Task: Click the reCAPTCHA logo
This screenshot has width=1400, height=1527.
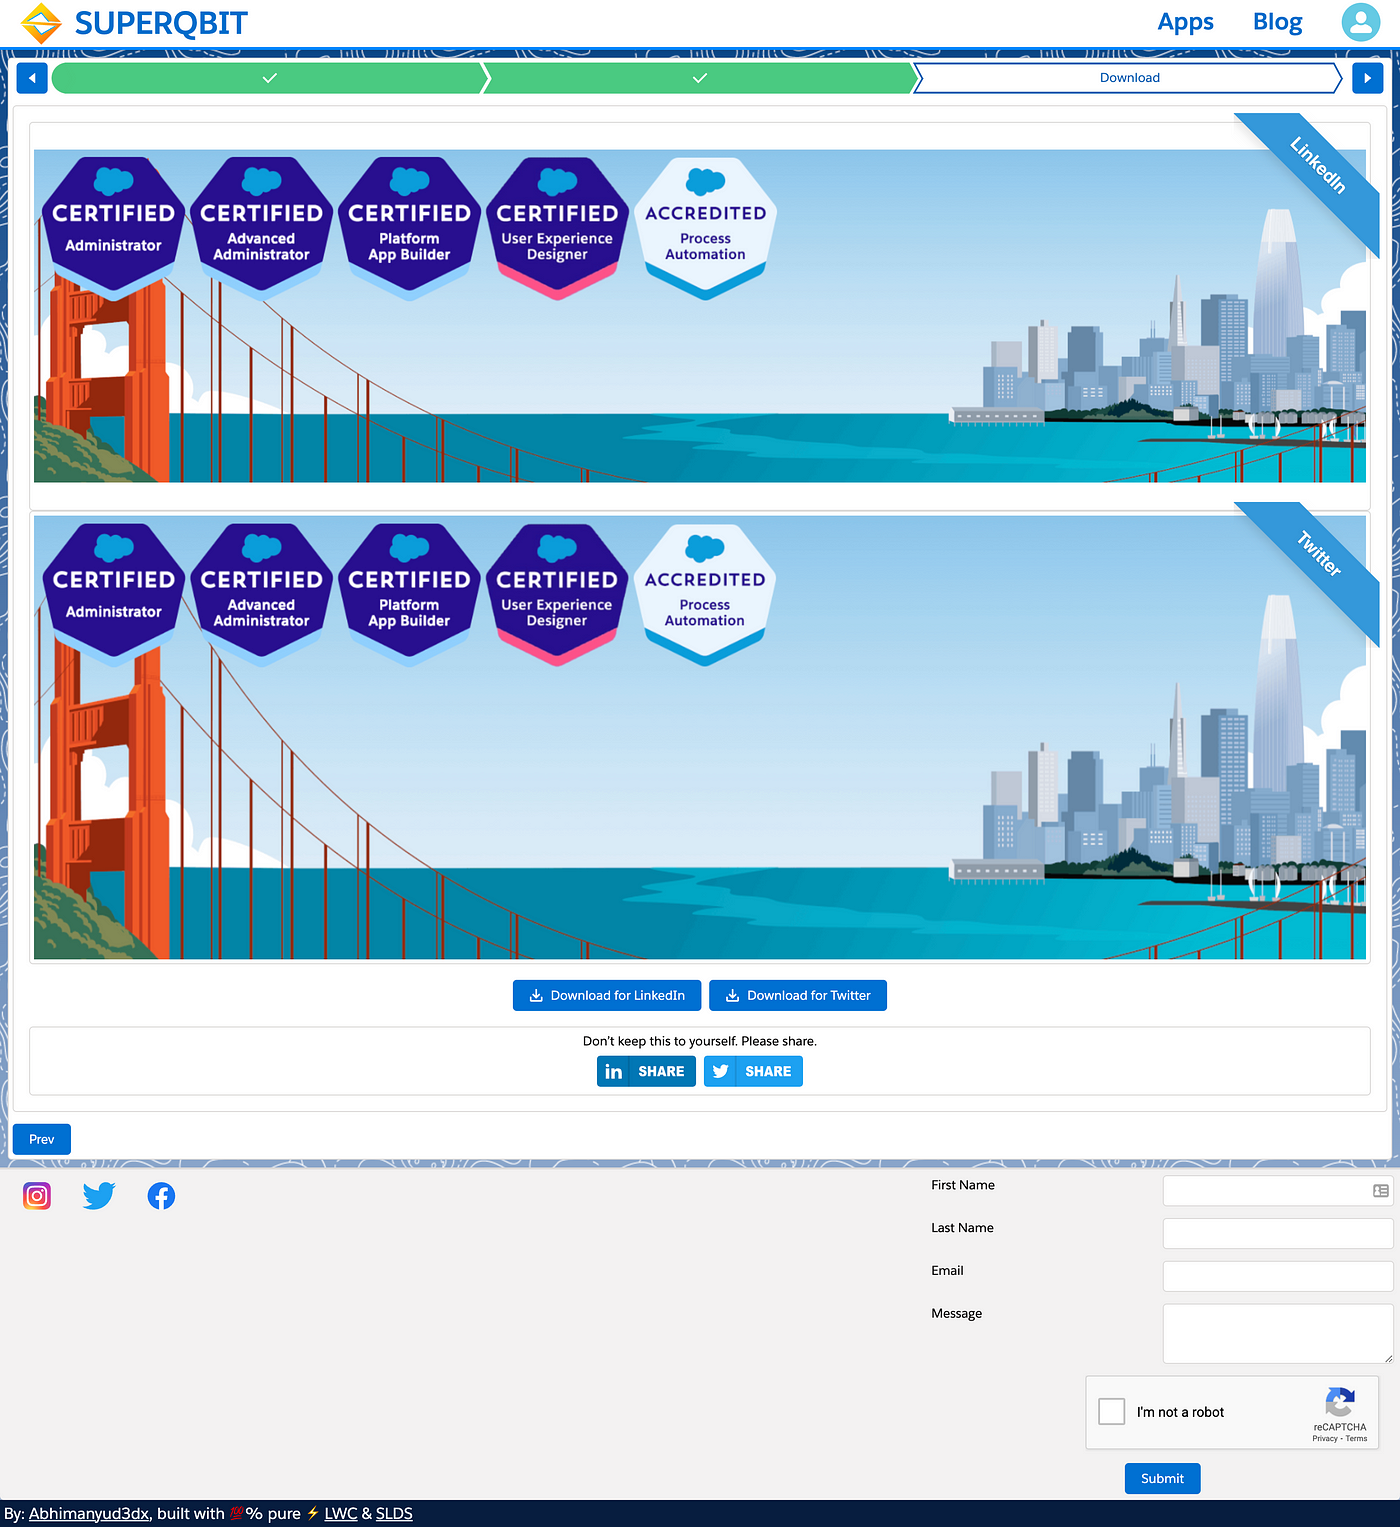Action: [x=1340, y=1402]
